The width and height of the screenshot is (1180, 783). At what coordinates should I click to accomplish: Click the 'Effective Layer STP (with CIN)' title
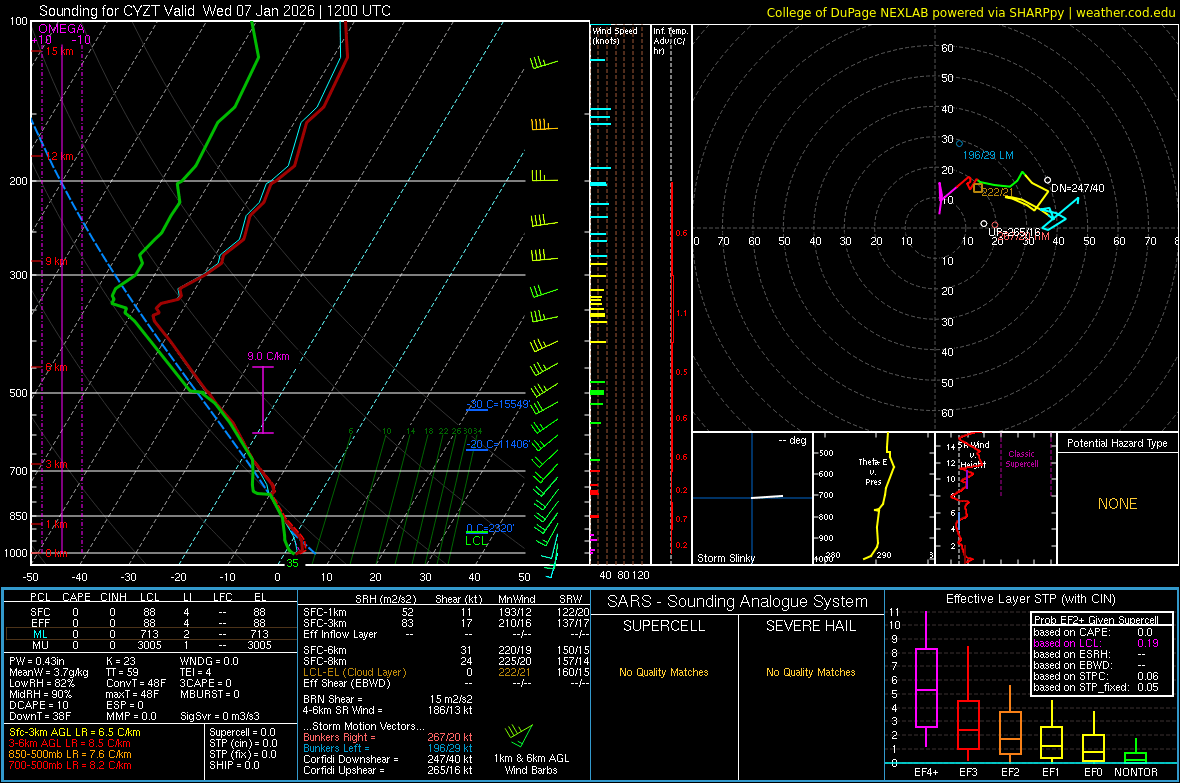[1030, 599]
